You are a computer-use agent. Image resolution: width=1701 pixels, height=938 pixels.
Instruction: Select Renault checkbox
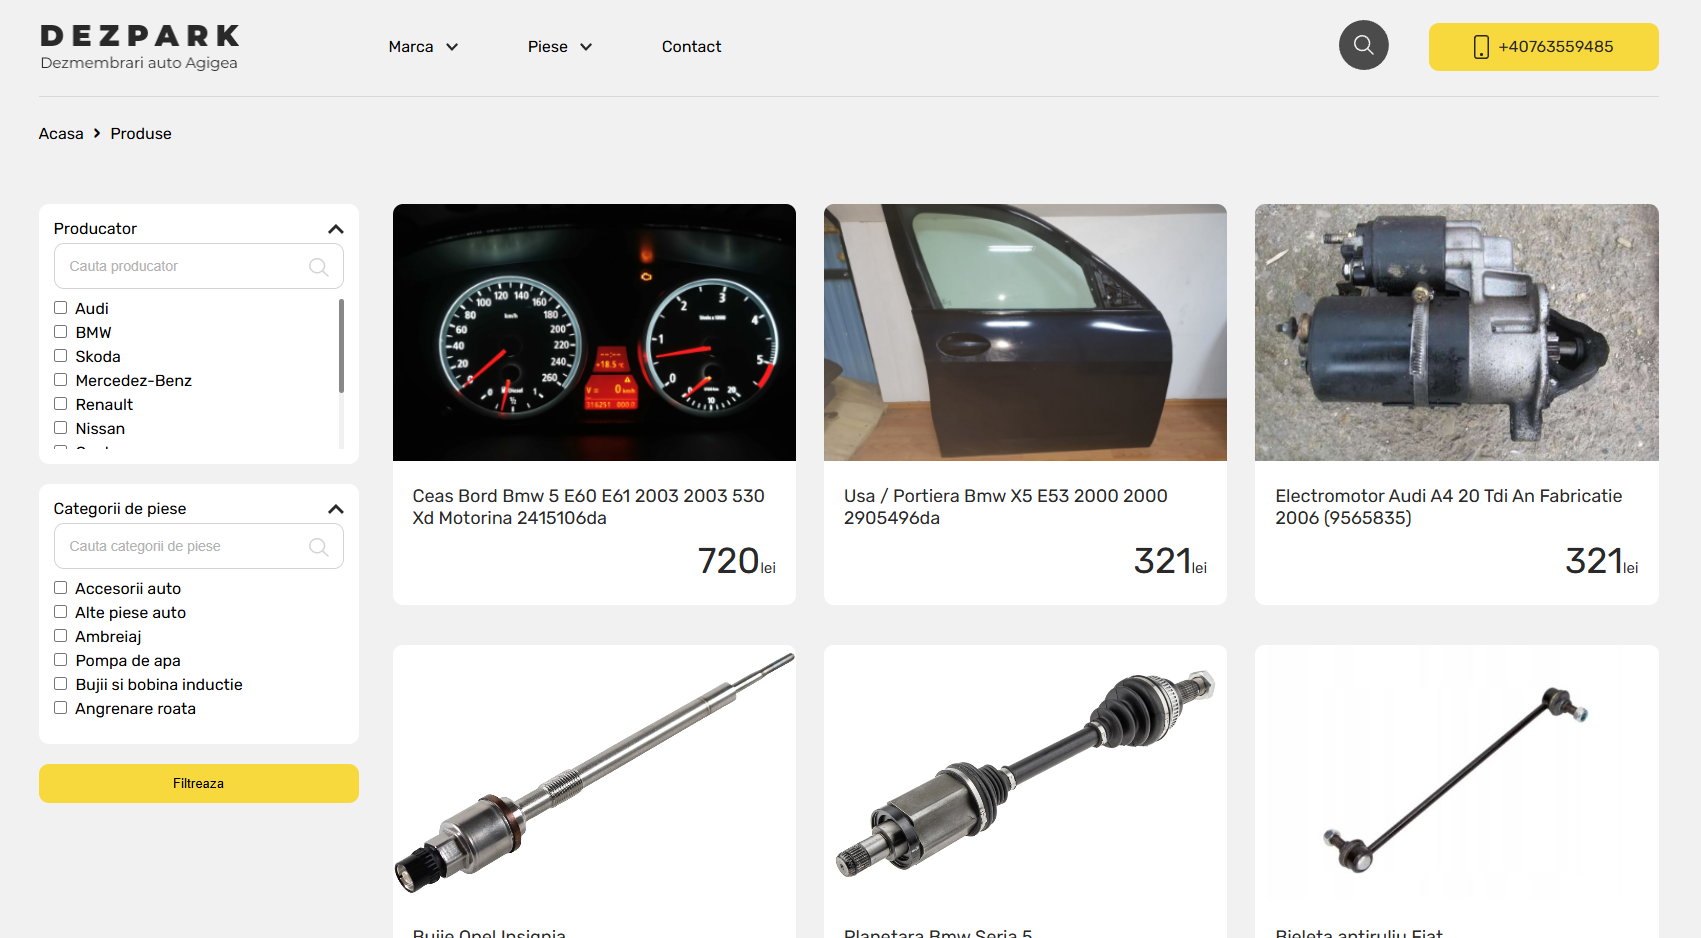(x=61, y=404)
